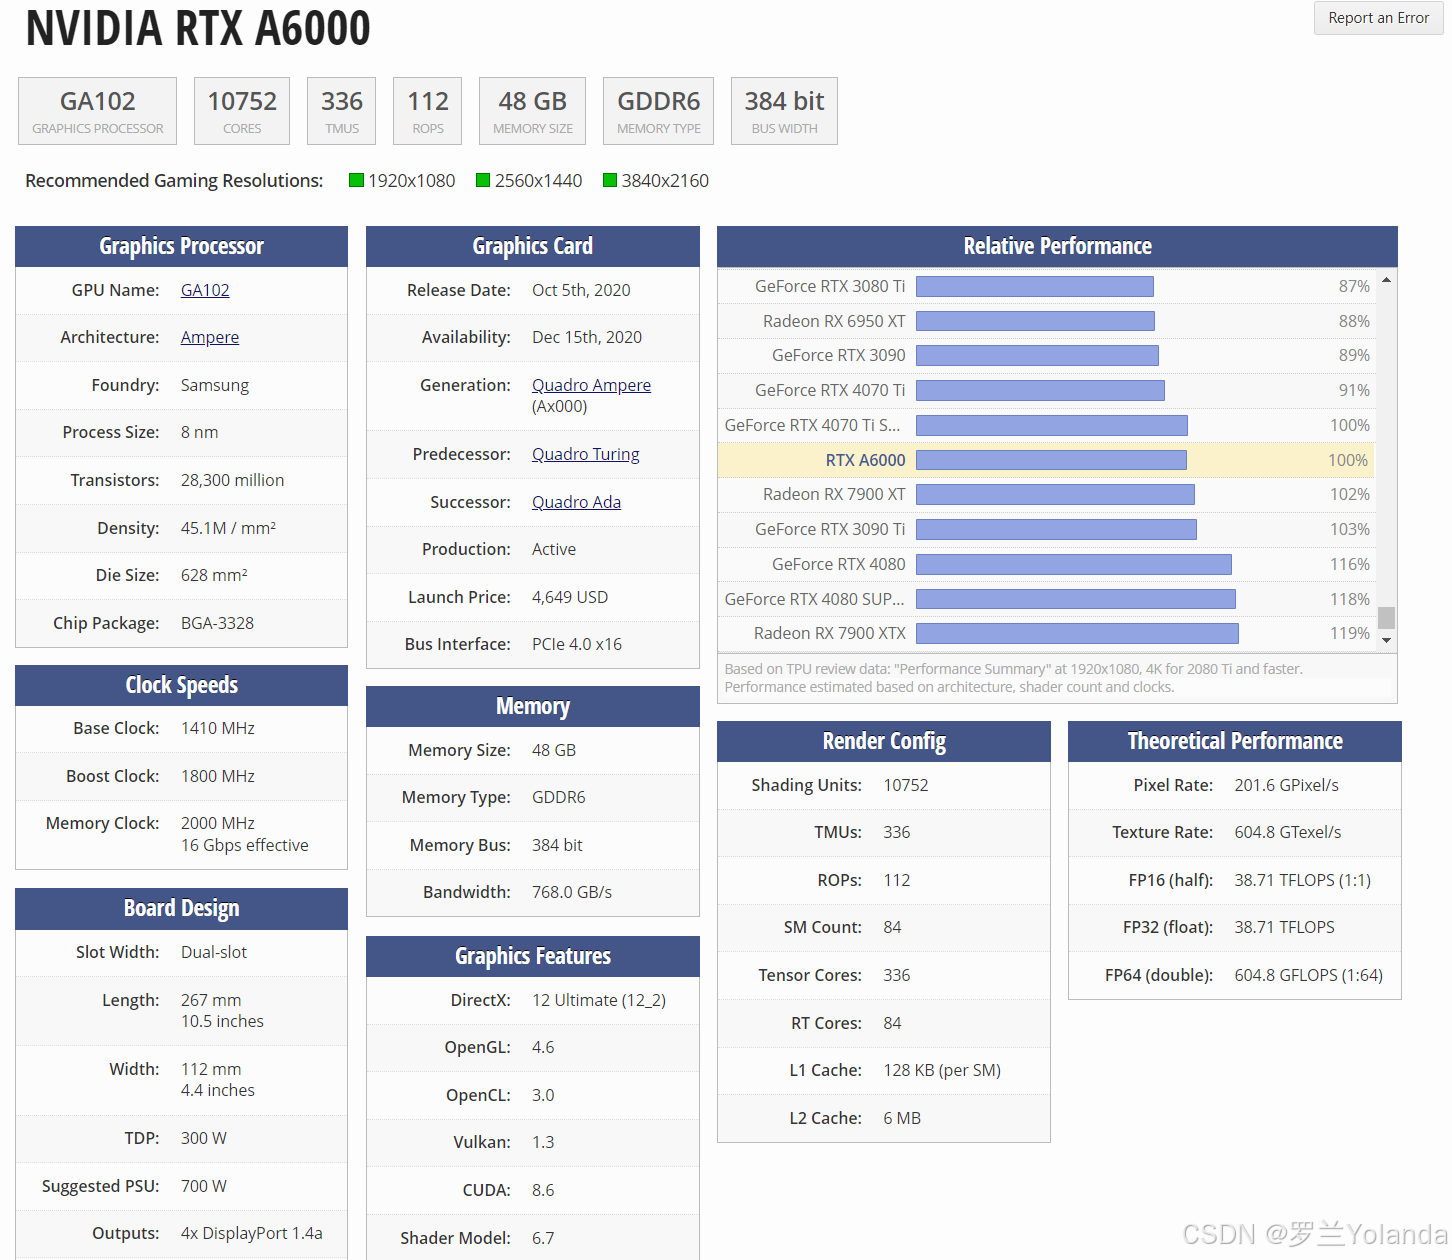Click the 10752 Cores spec box

click(x=242, y=111)
